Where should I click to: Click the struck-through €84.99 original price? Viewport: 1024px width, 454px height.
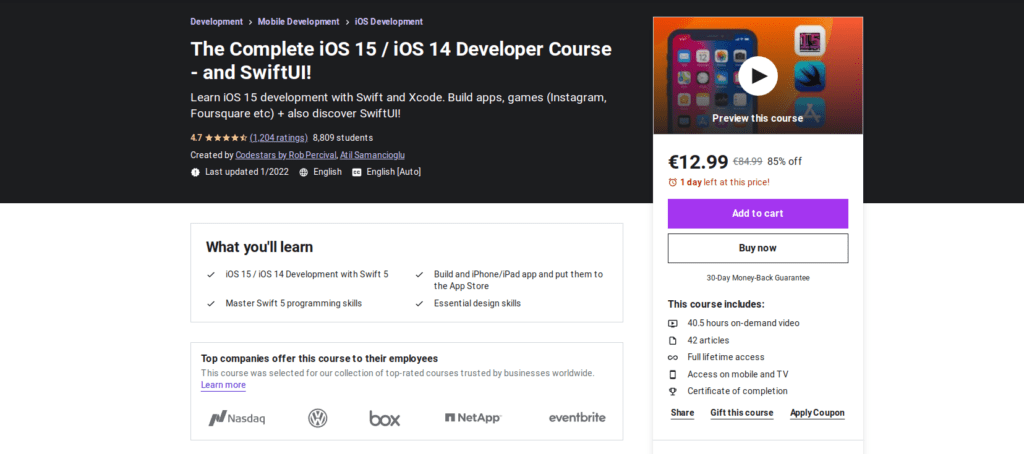click(x=747, y=161)
